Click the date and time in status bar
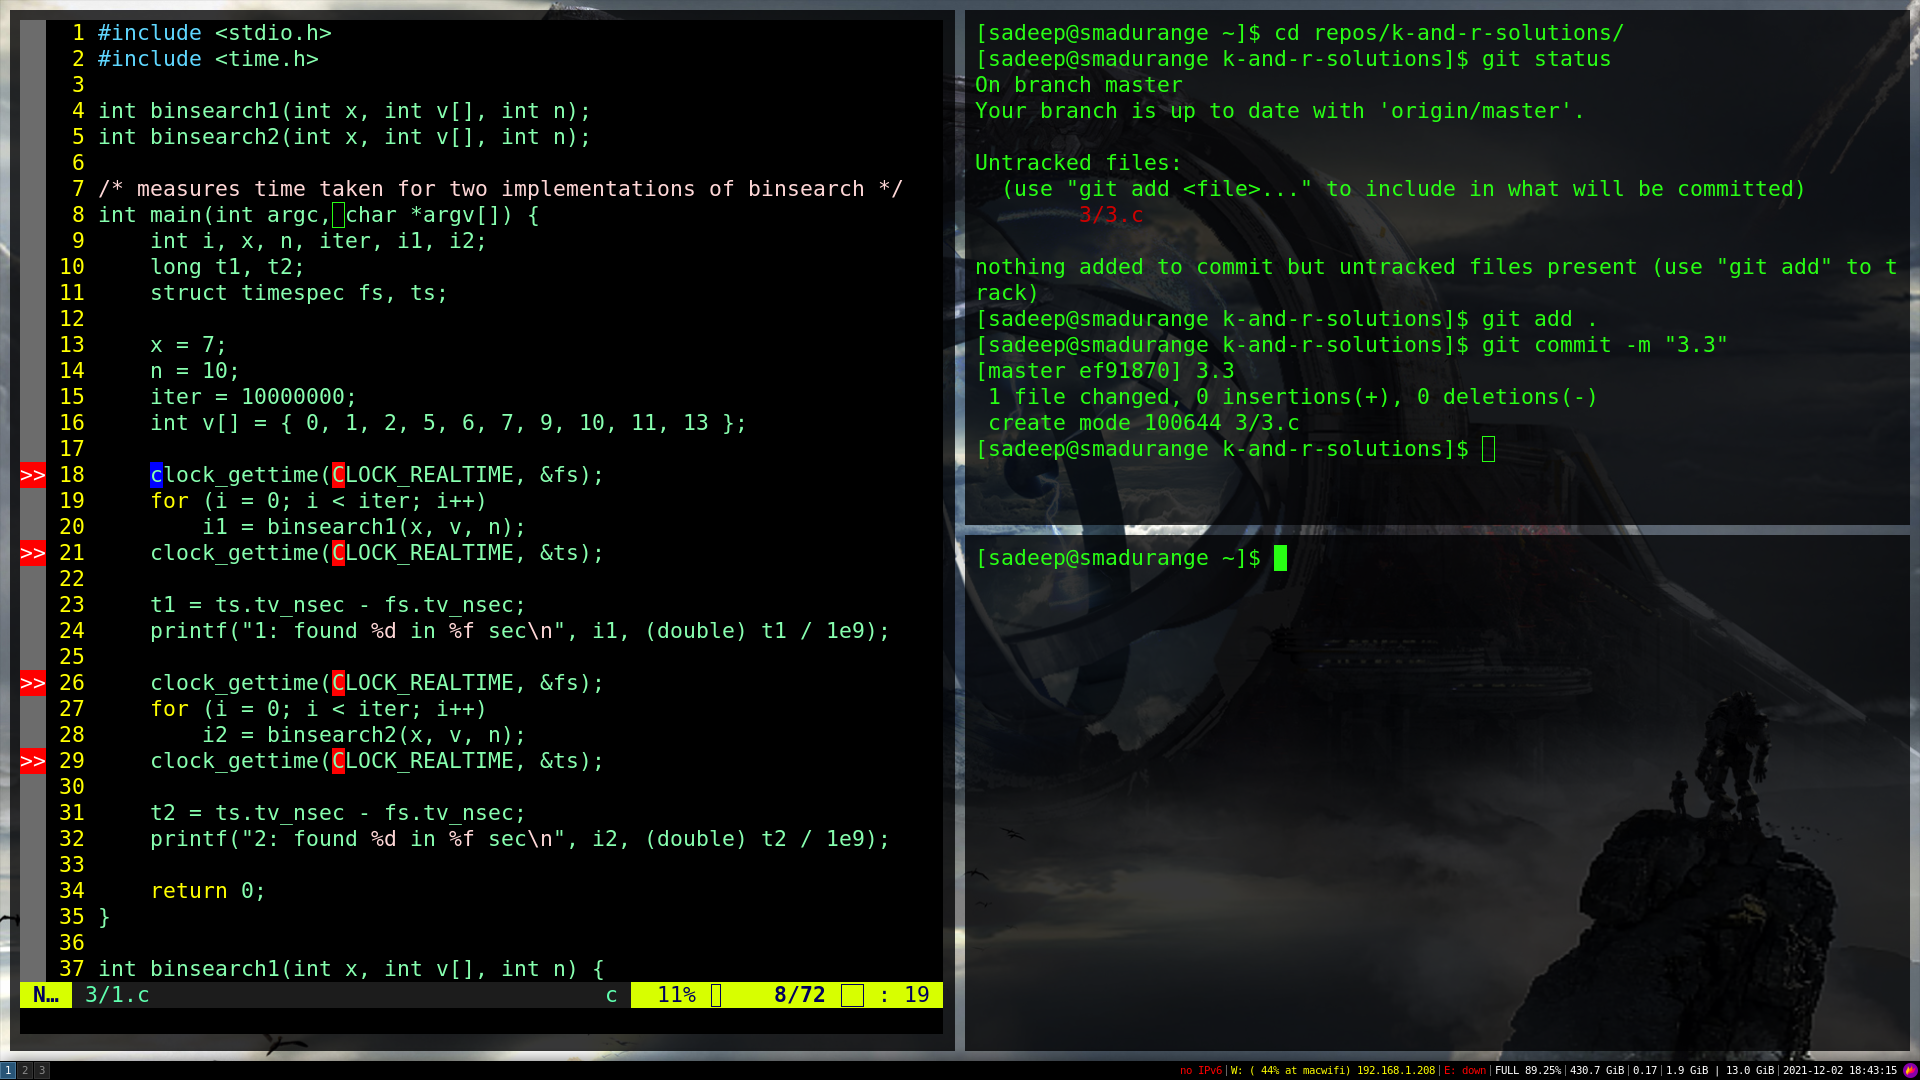This screenshot has width=1920, height=1080. [x=1839, y=1070]
